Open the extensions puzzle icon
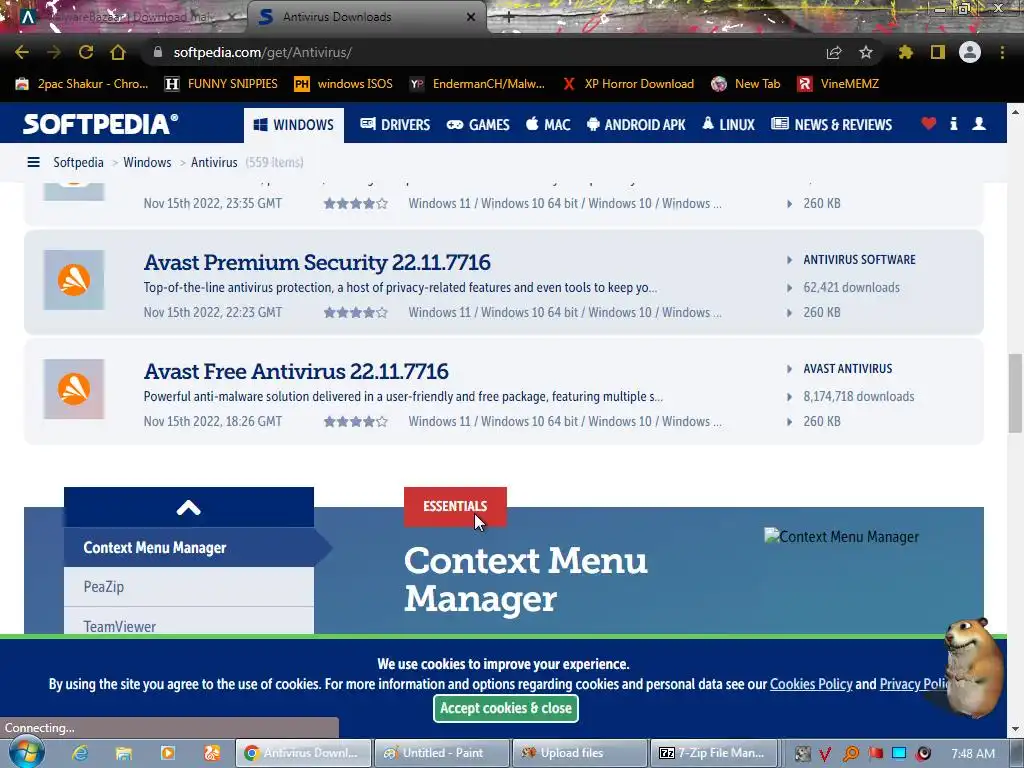 coord(906,52)
